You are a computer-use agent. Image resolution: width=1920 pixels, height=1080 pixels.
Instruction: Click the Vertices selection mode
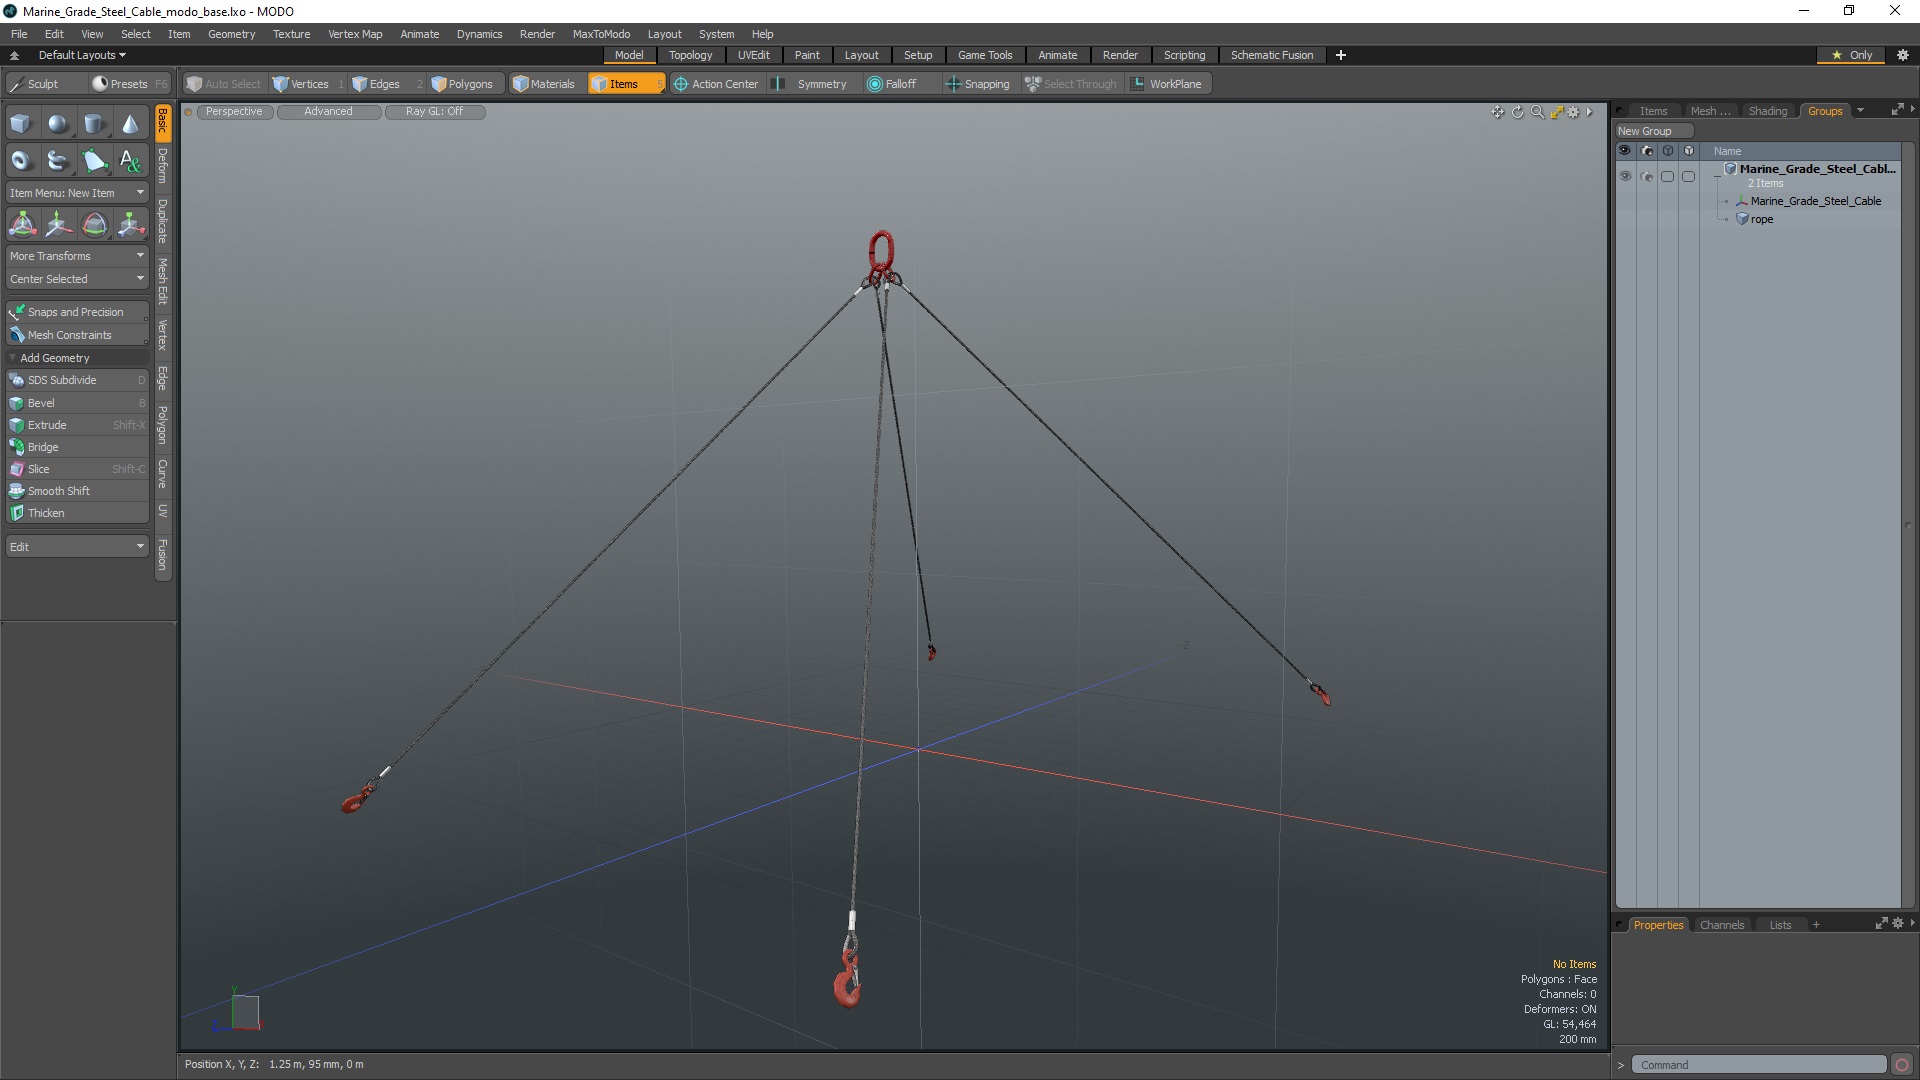(x=309, y=83)
